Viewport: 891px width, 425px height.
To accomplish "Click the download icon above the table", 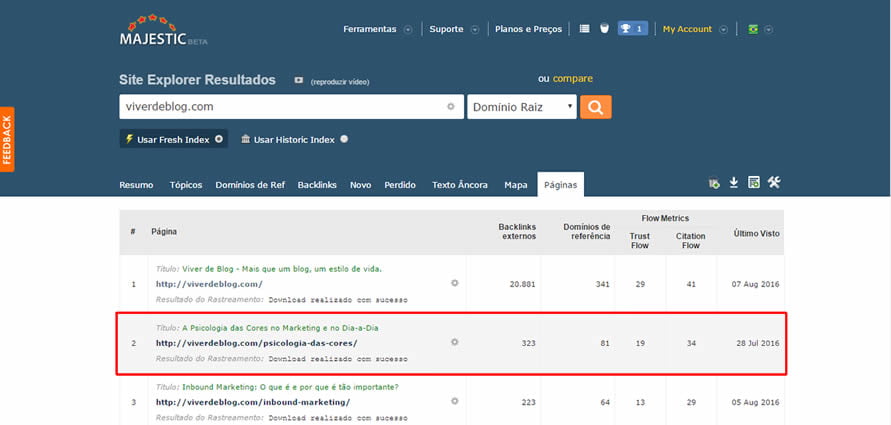I will coord(734,182).
